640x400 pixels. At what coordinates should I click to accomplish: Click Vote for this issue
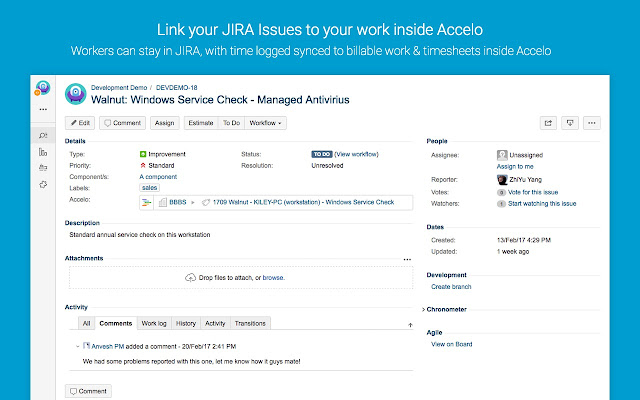pos(533,192)
